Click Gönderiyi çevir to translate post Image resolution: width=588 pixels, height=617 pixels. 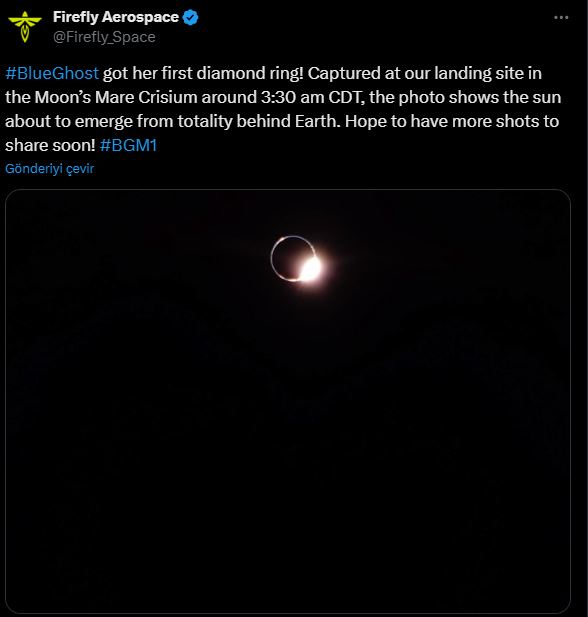(x=50, y=169)
